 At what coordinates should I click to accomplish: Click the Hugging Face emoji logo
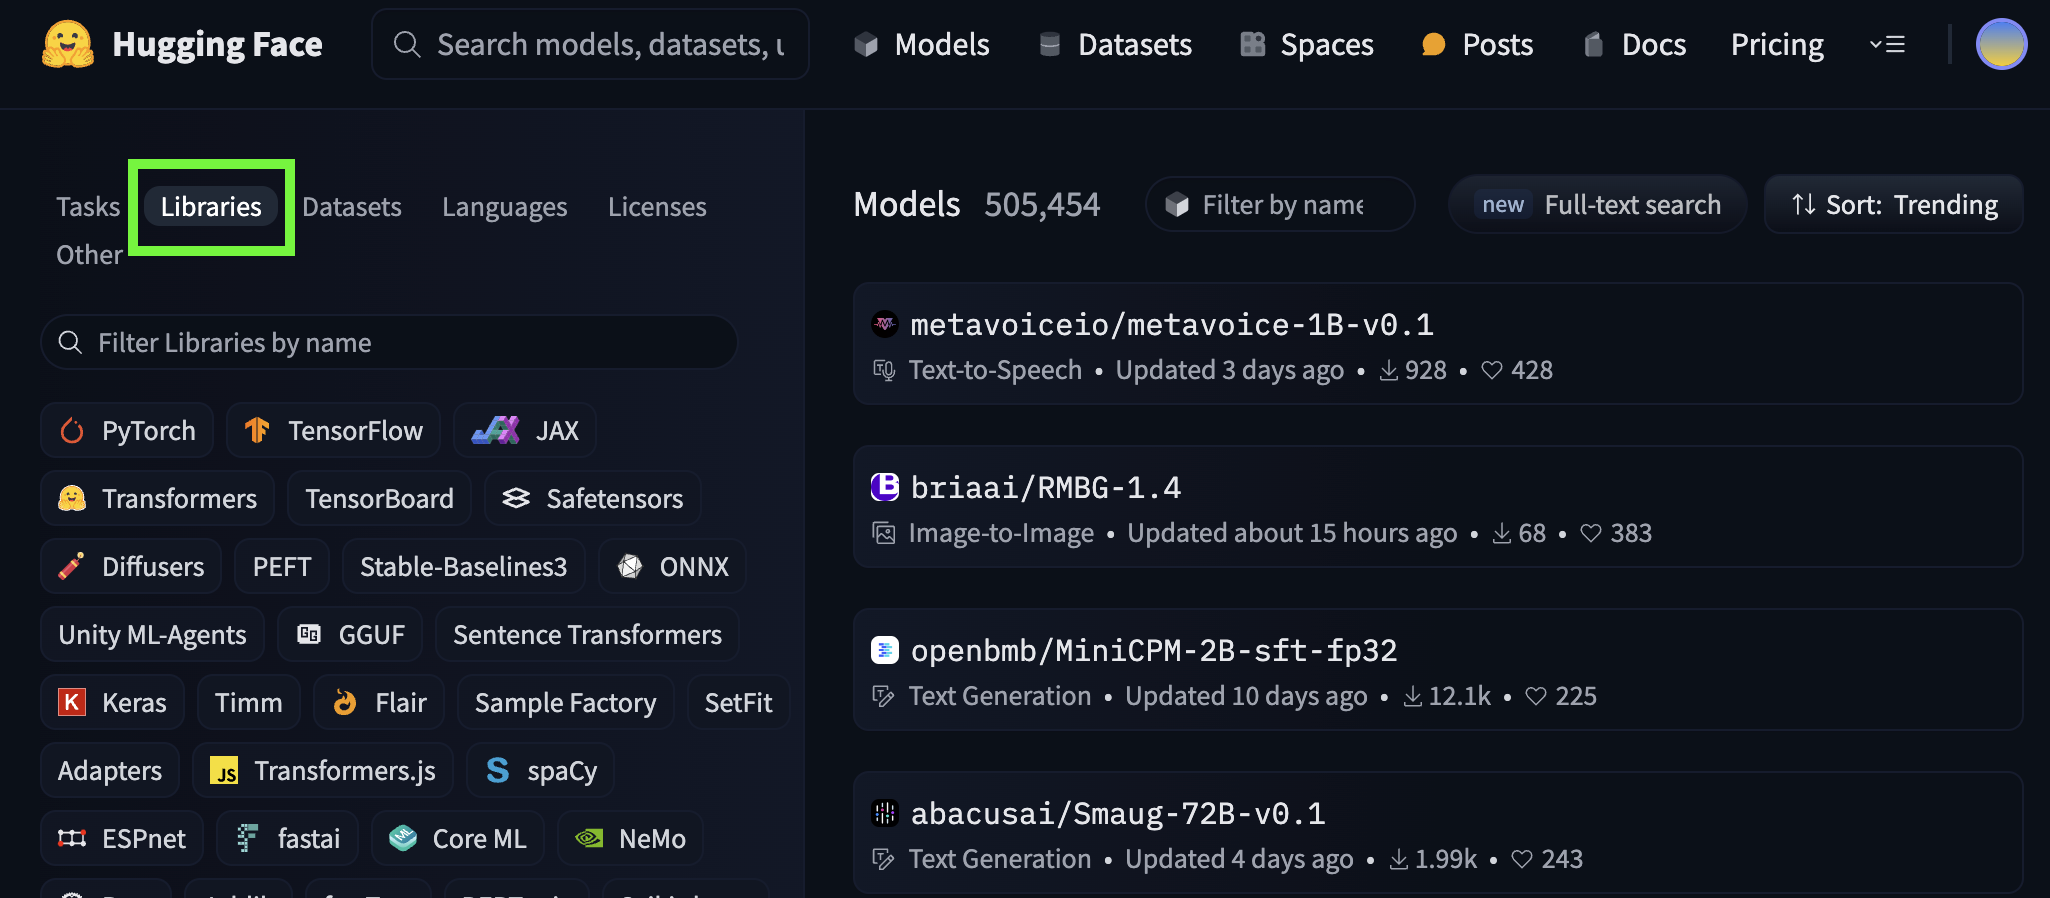coord(68,45)
